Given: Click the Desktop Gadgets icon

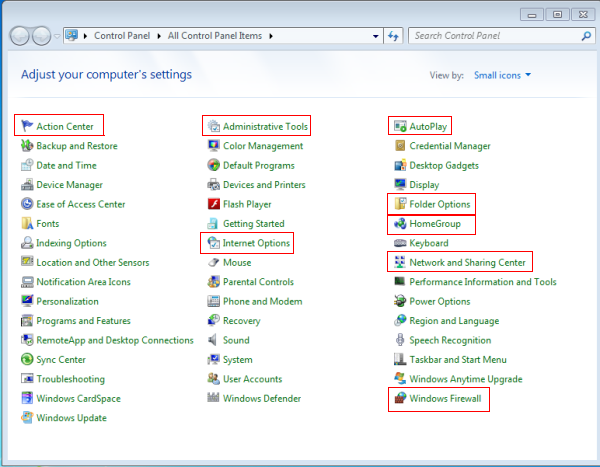Looking at the screenshot, I should [x=400, y=165].
